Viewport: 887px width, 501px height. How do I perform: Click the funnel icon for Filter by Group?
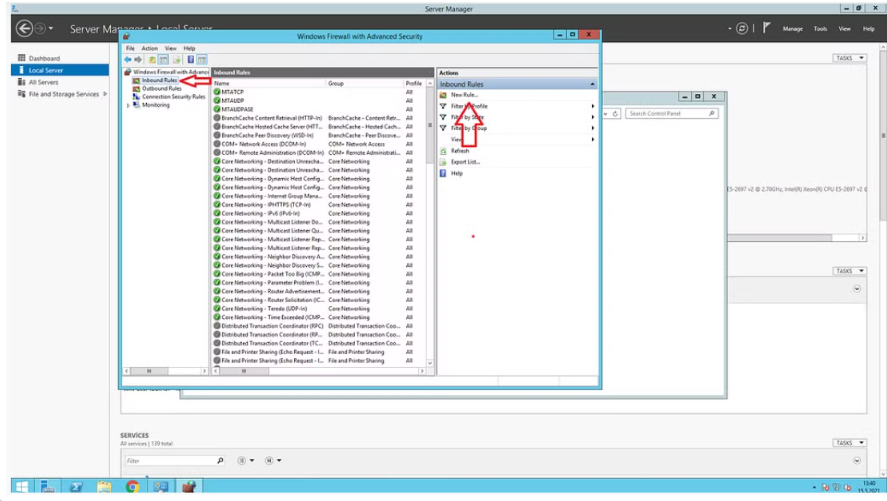444,128
